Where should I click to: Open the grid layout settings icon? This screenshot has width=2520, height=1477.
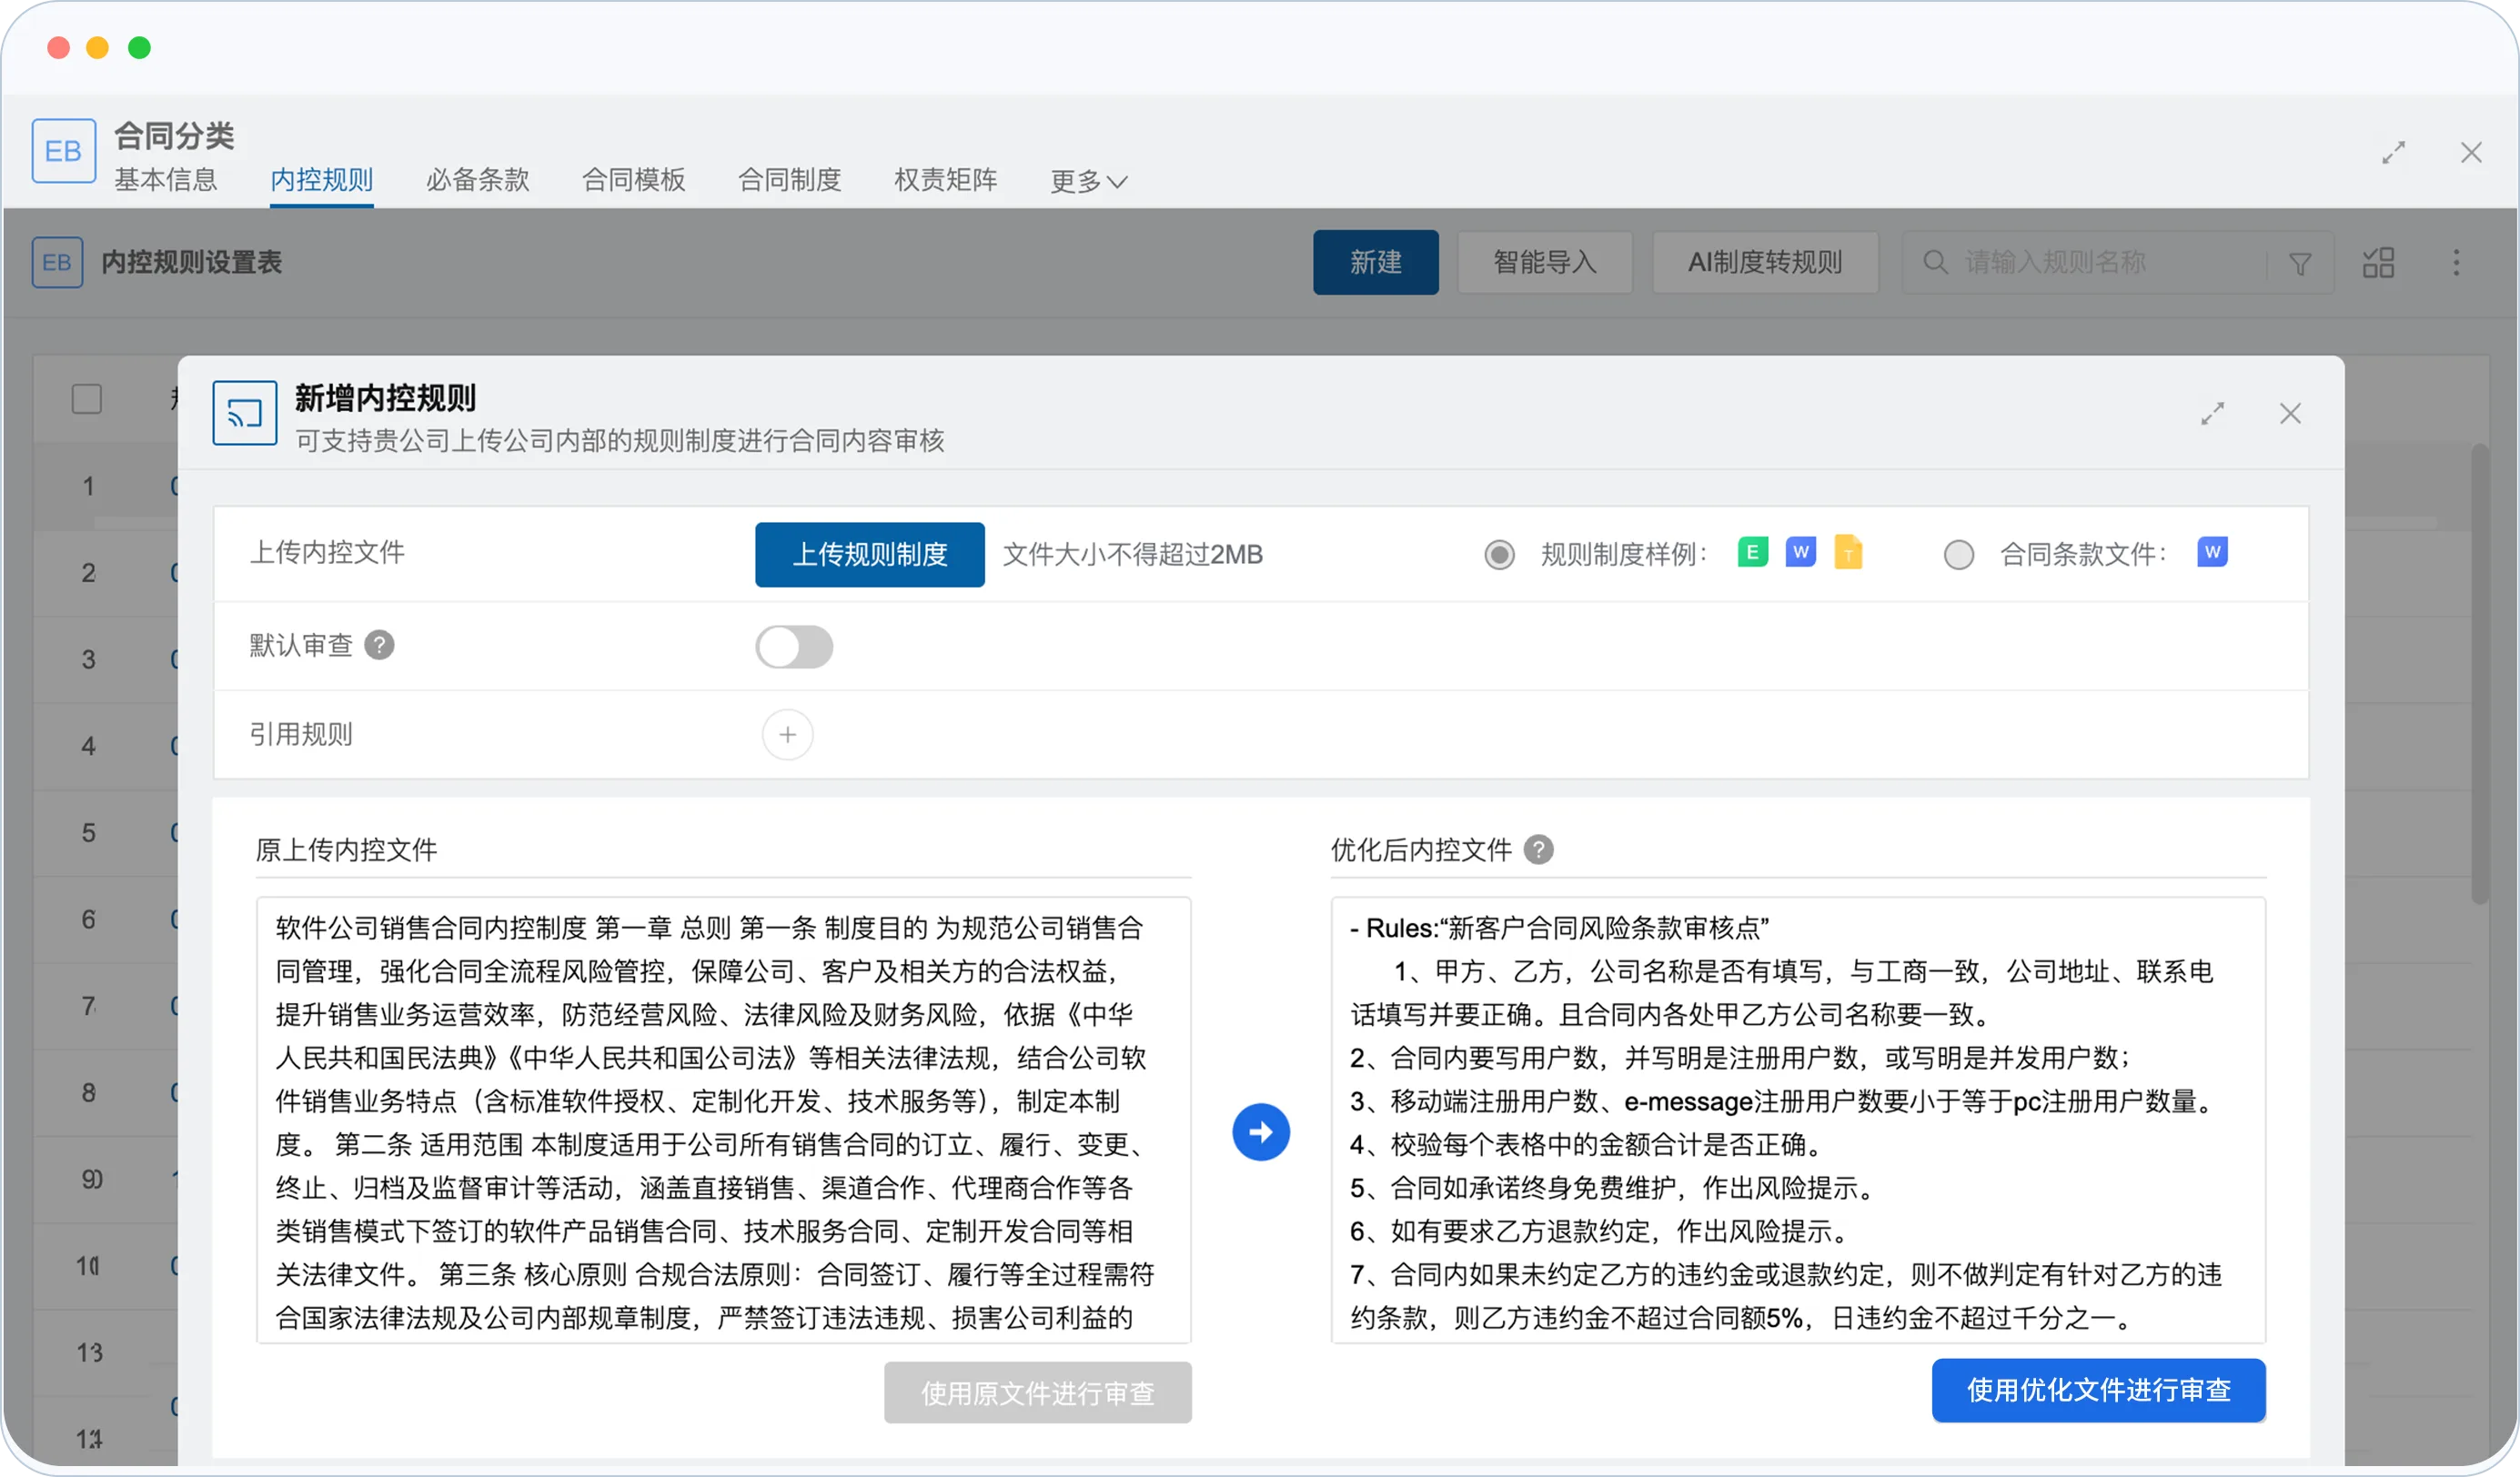click(2379, 263)
